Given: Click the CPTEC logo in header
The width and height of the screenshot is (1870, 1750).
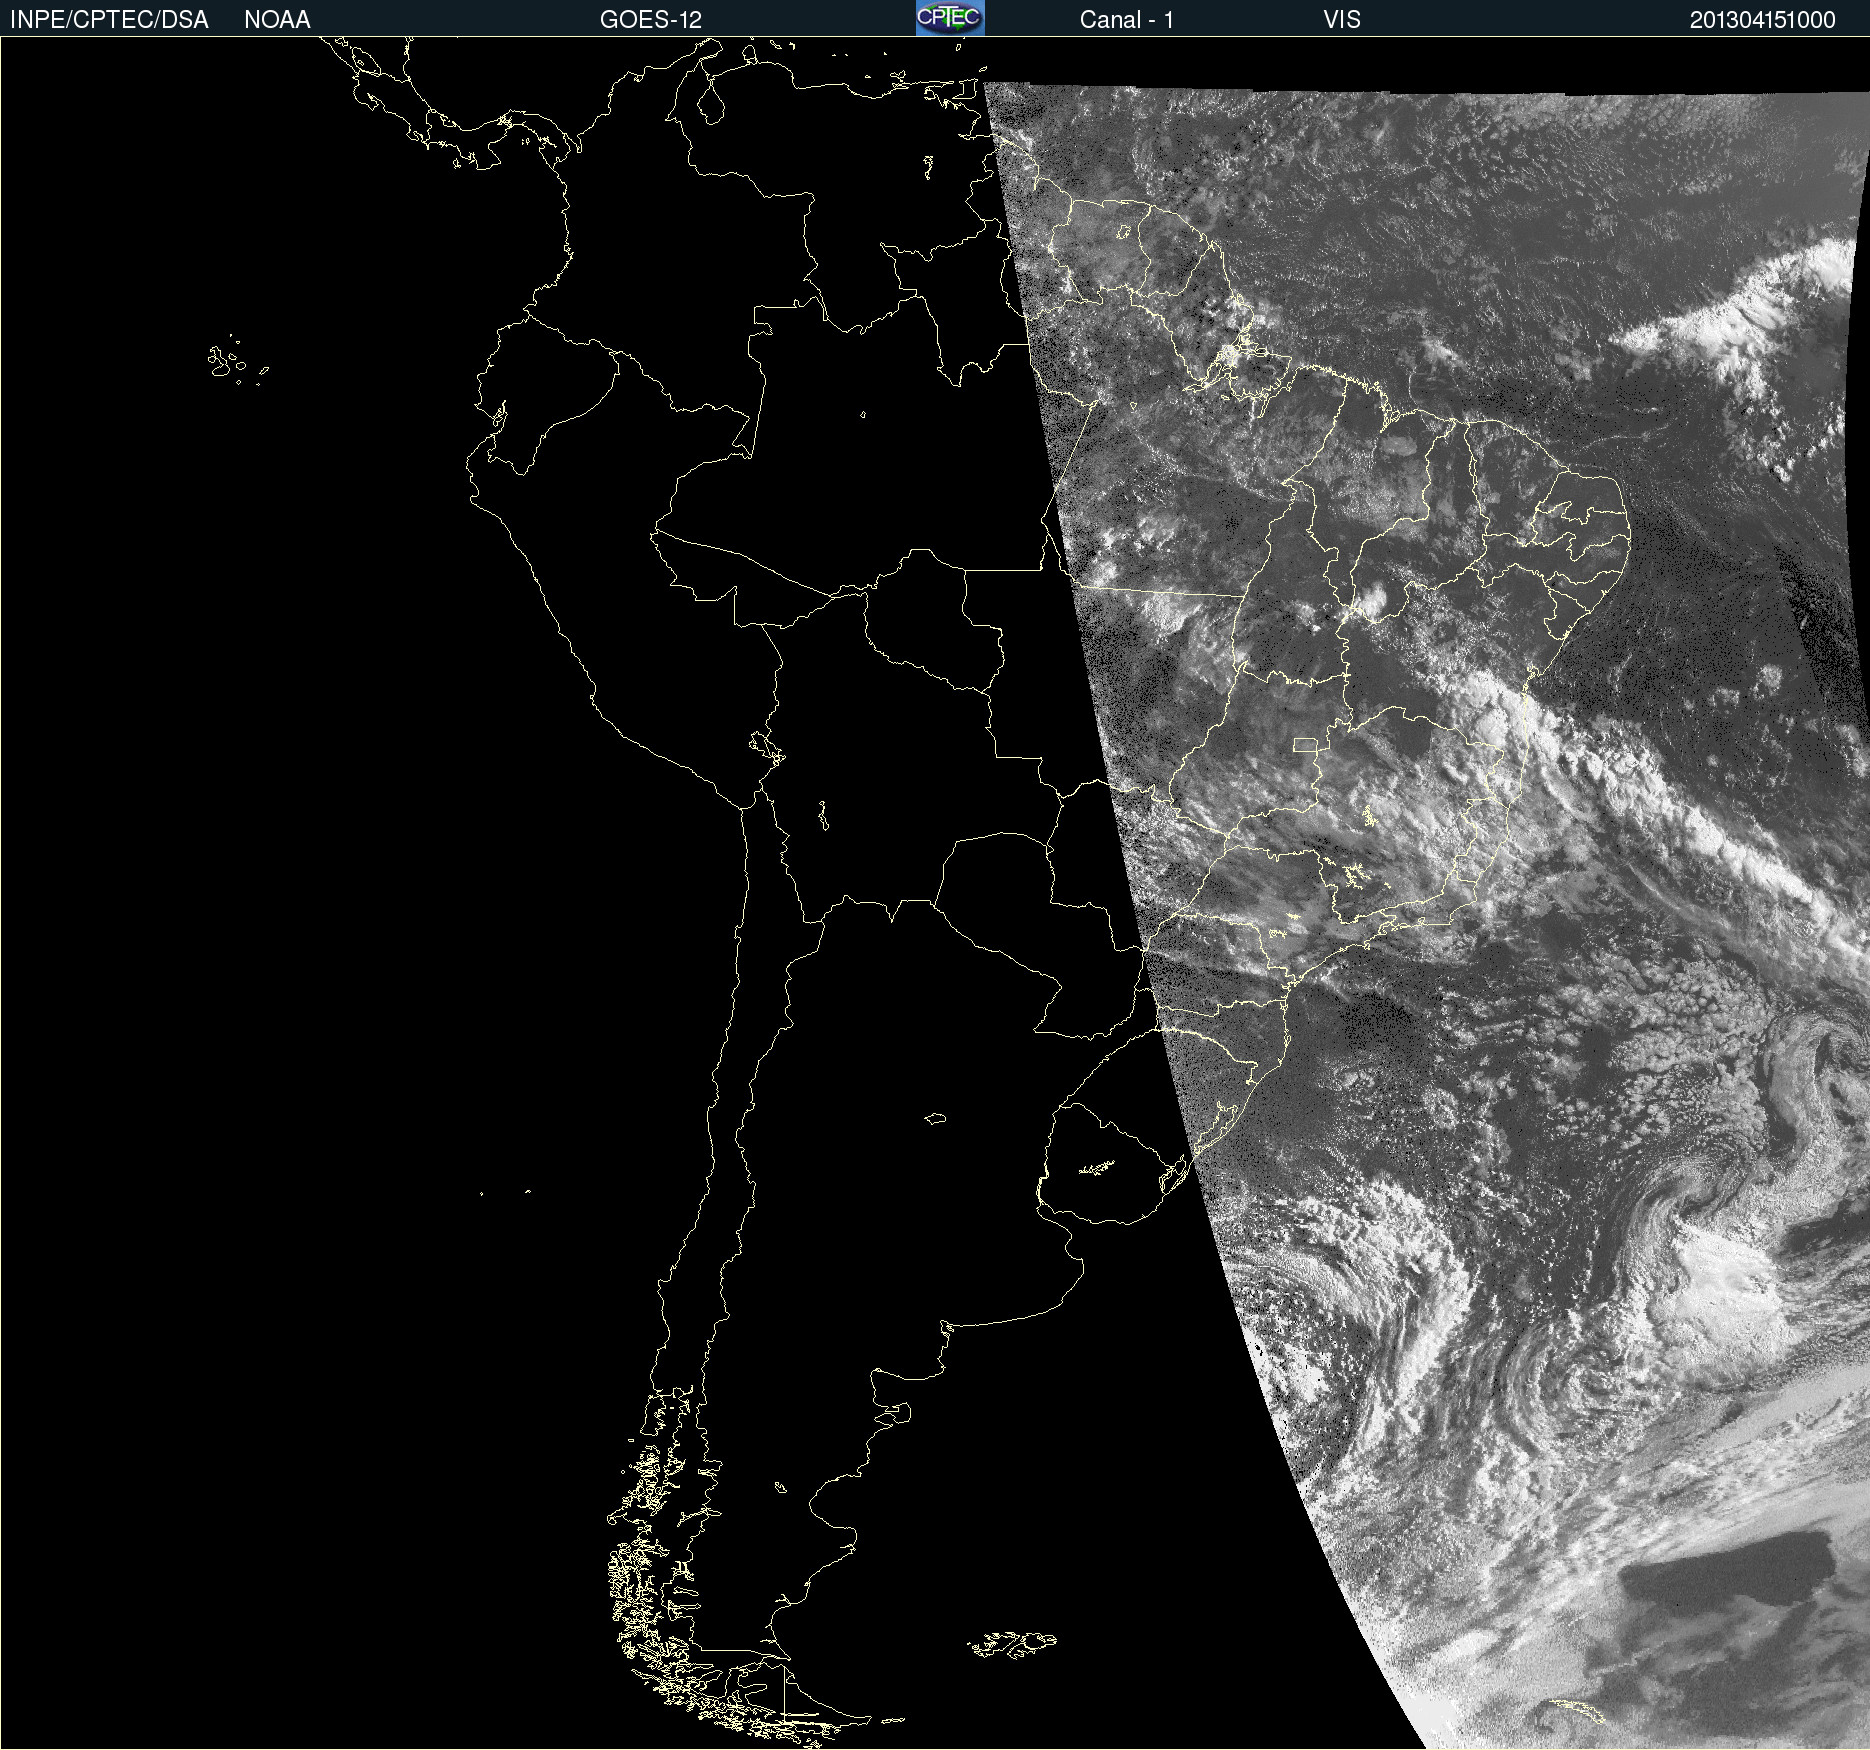Looking at the screenshot, I should (x=950, y=18).
